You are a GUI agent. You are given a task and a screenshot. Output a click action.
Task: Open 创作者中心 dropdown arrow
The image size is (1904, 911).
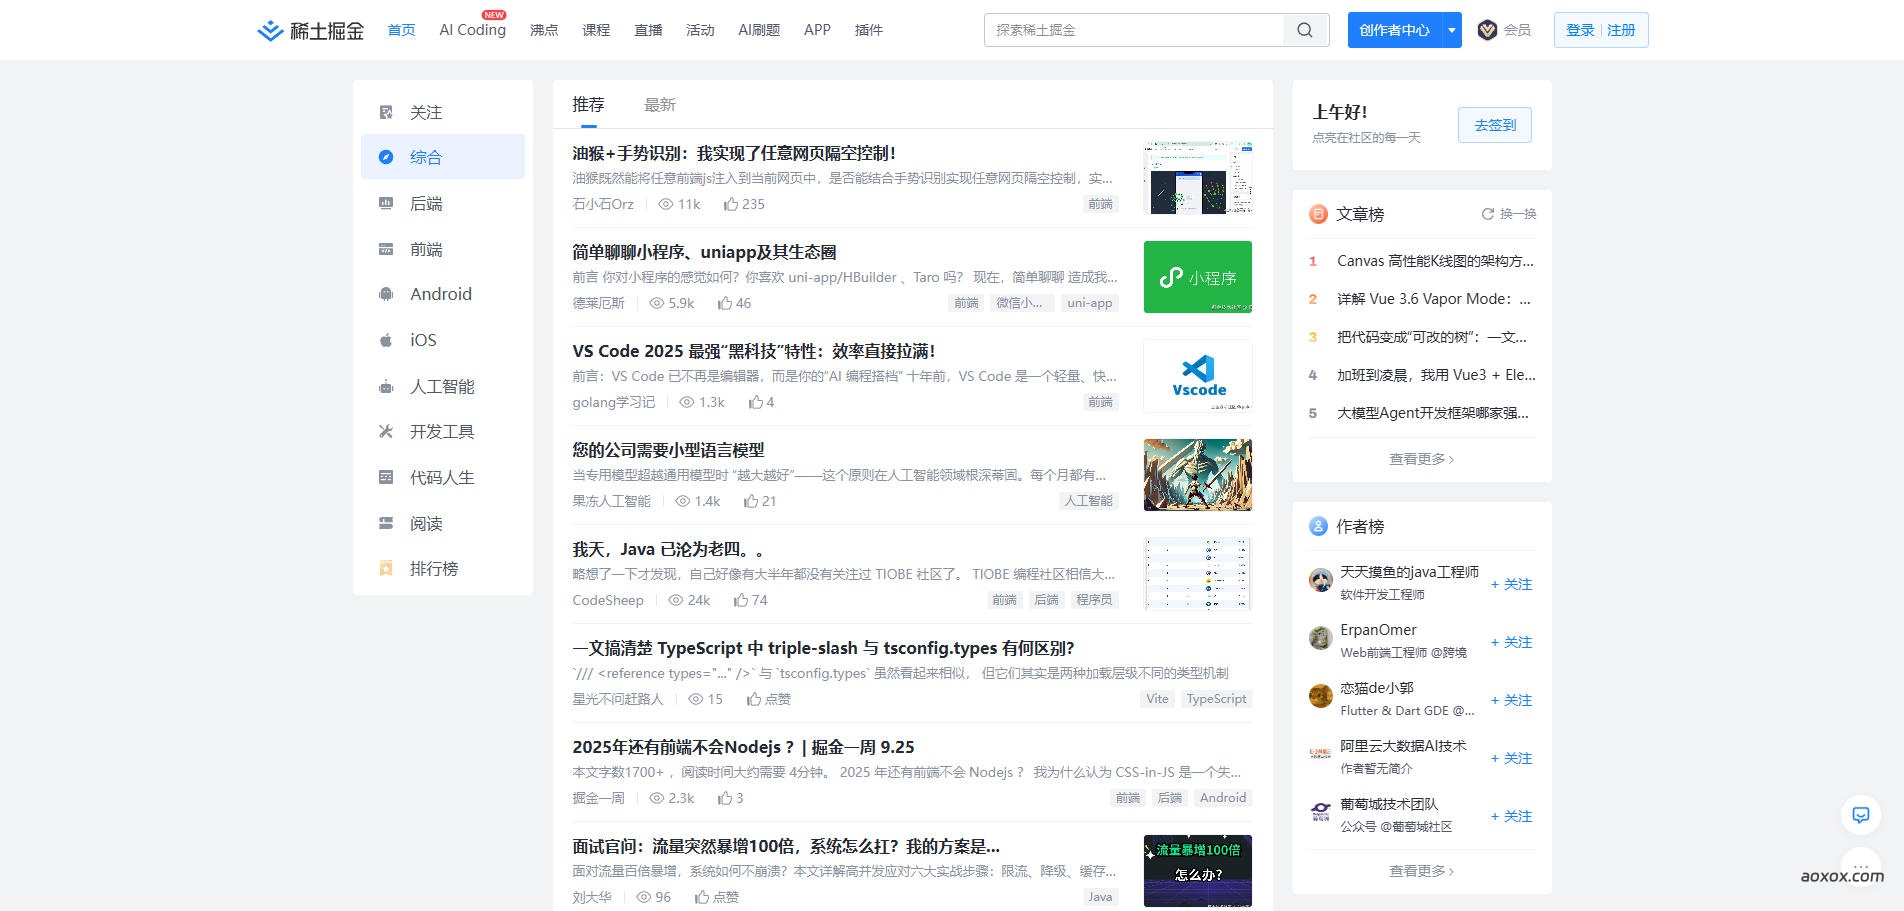[x=1451, y=29]
